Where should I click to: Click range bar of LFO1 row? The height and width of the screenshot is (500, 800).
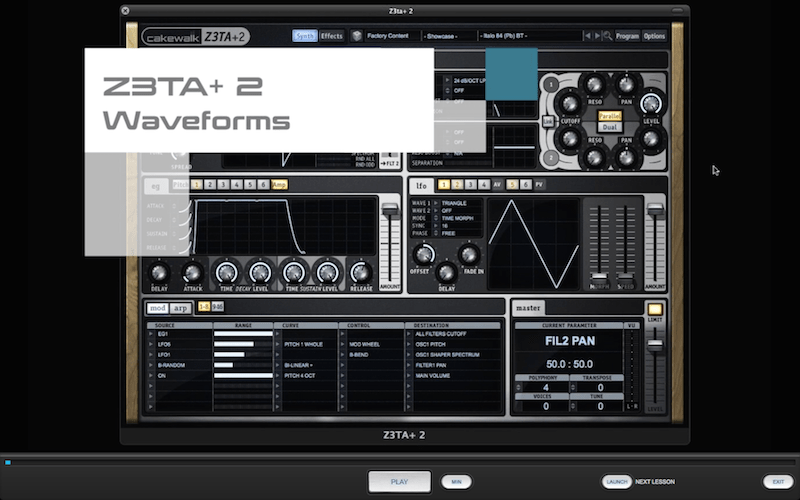(x=243, y=355)
